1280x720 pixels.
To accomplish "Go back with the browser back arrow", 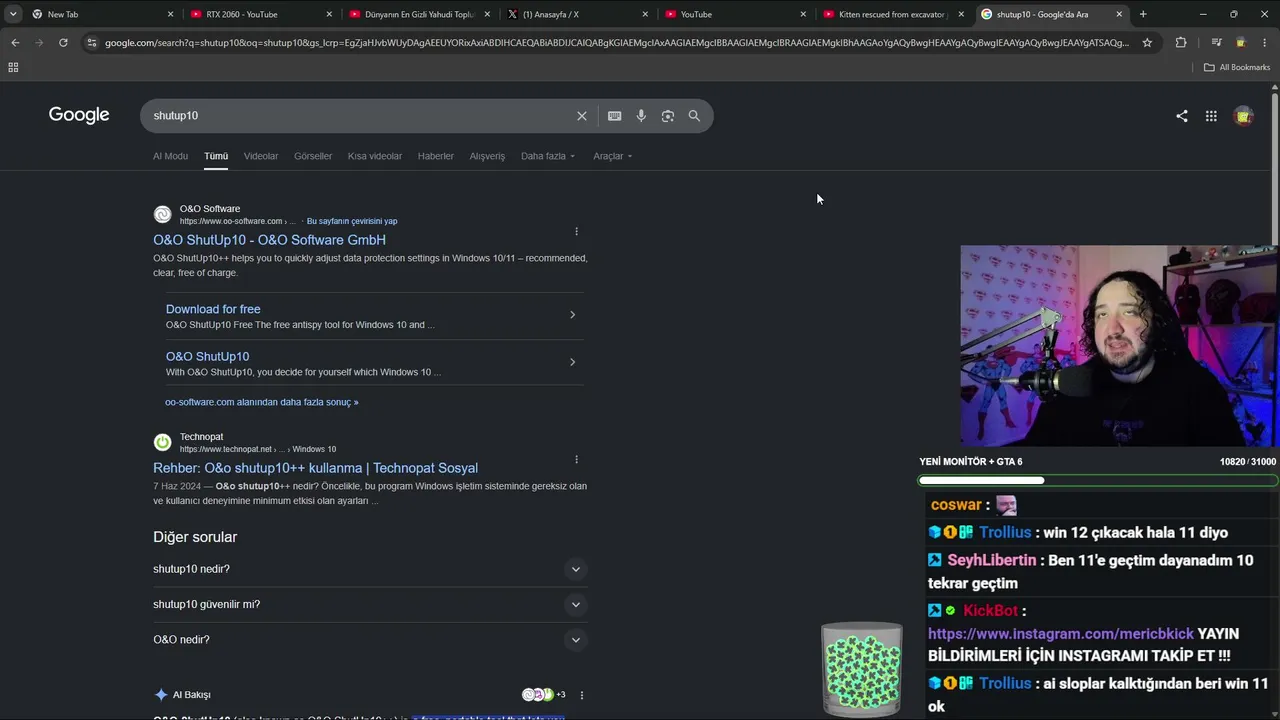I will click(x=15, y=42).
